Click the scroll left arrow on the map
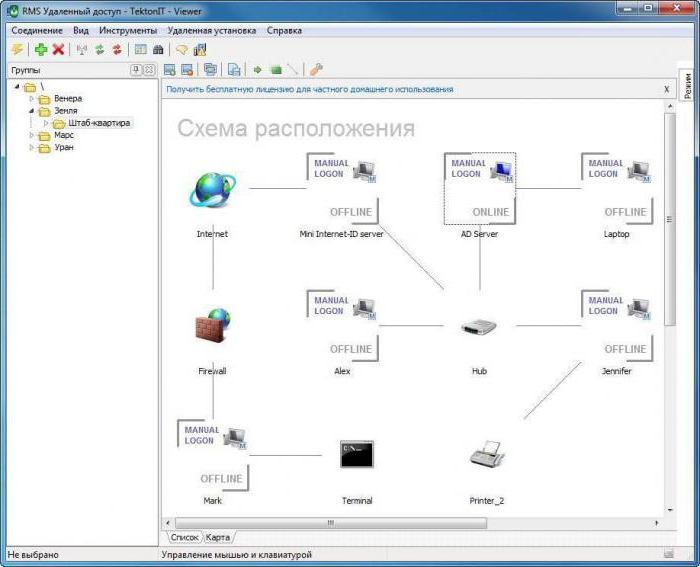Viewport: 700px width, 567px height. click(x=168, y=523)
